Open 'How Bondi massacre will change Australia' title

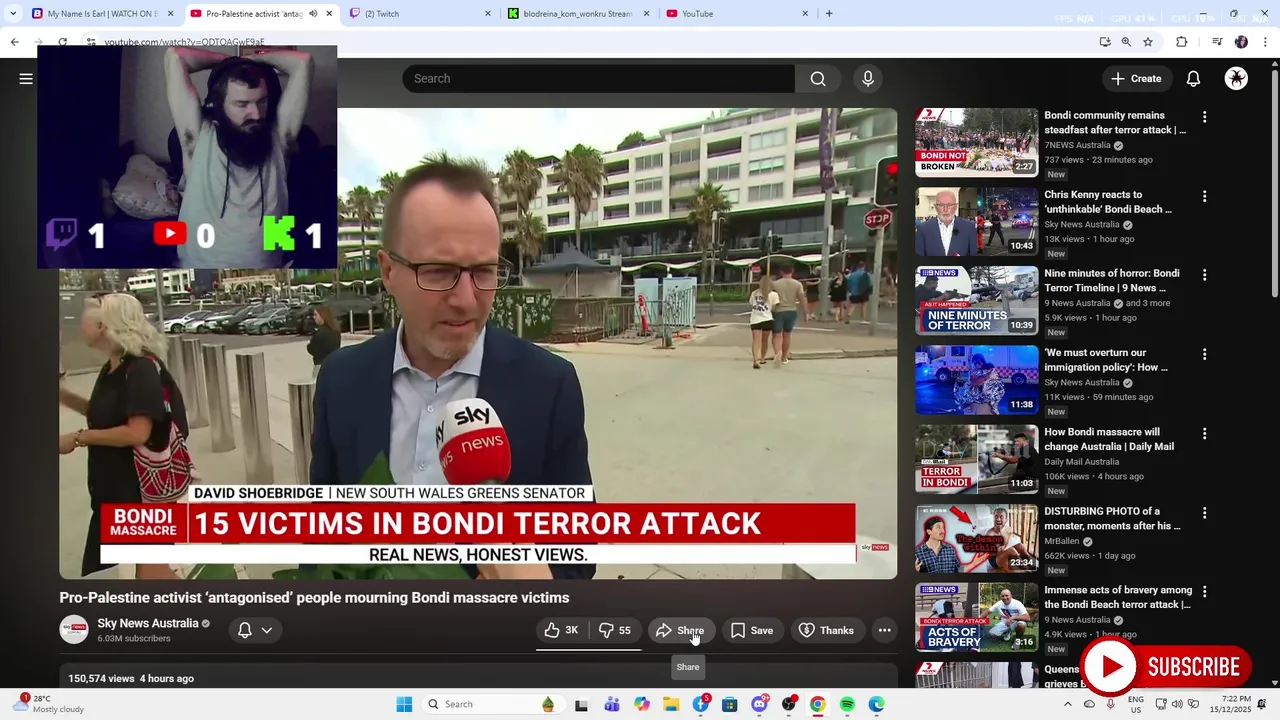[x=1109, y=439]
